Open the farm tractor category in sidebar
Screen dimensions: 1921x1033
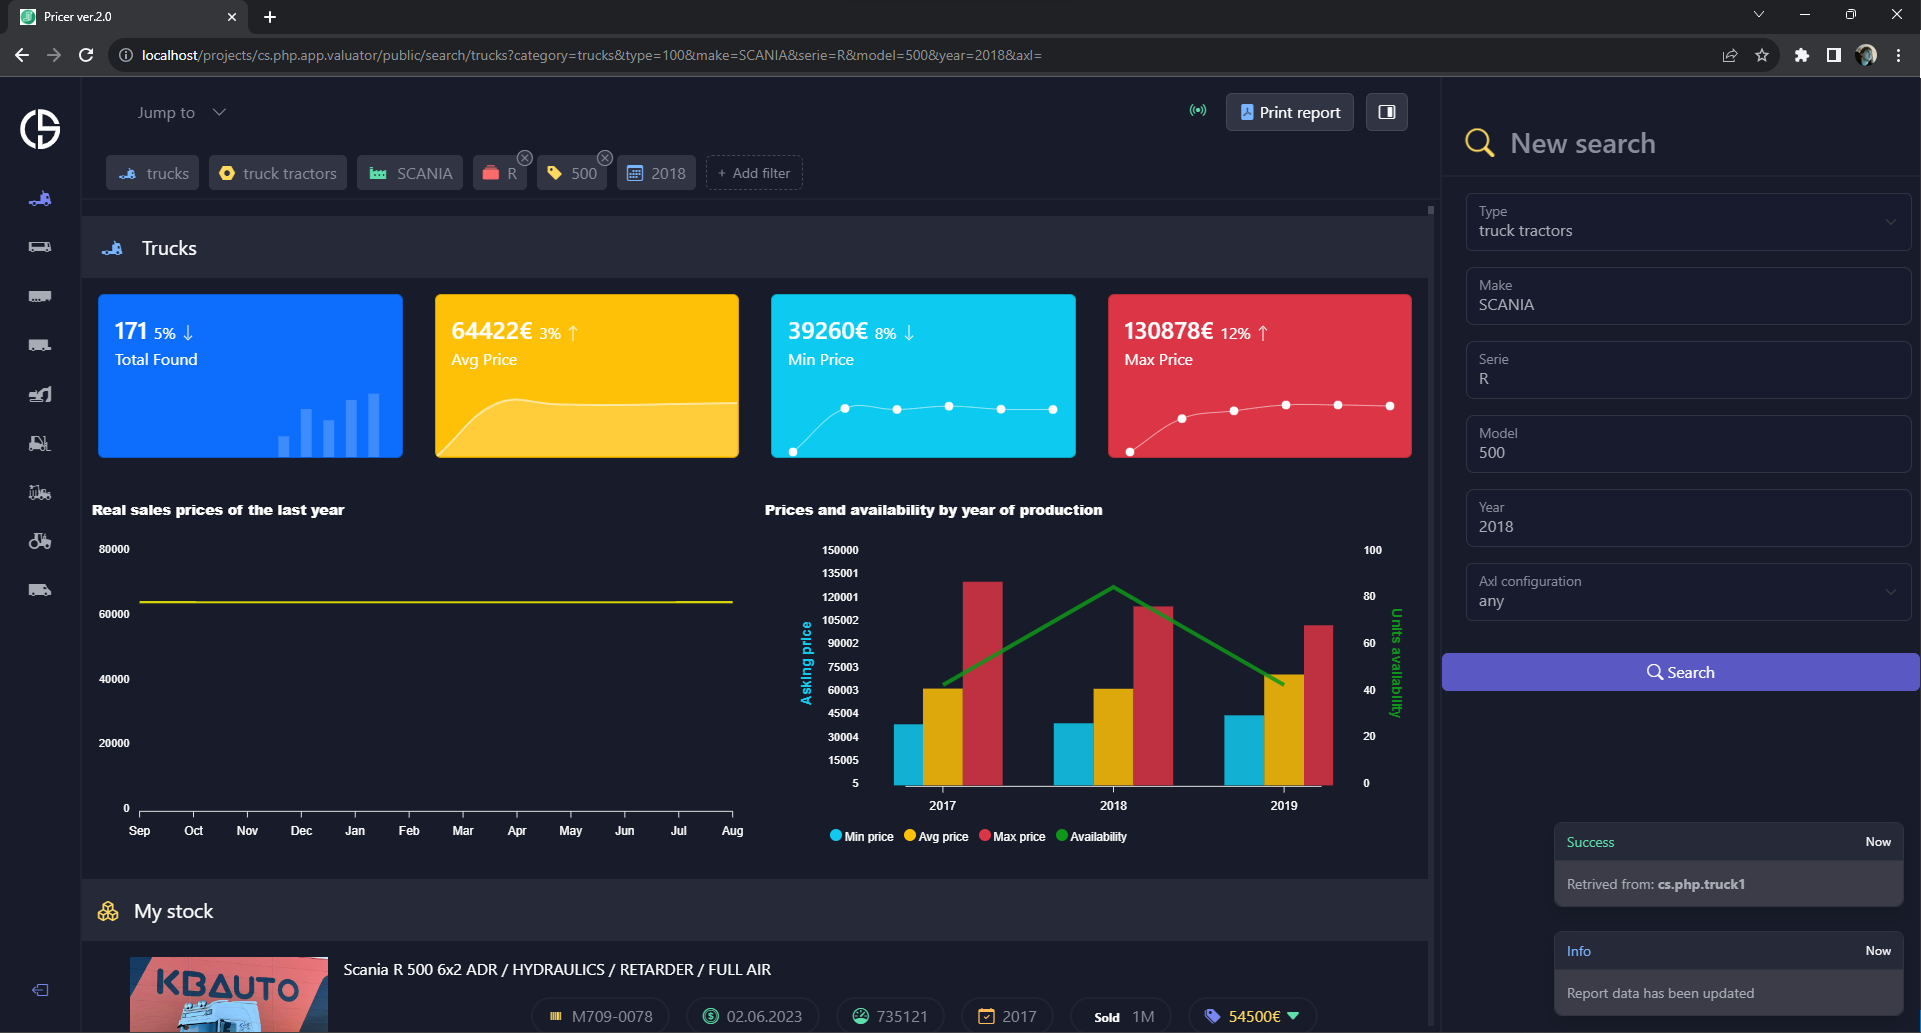click(40, 541)
